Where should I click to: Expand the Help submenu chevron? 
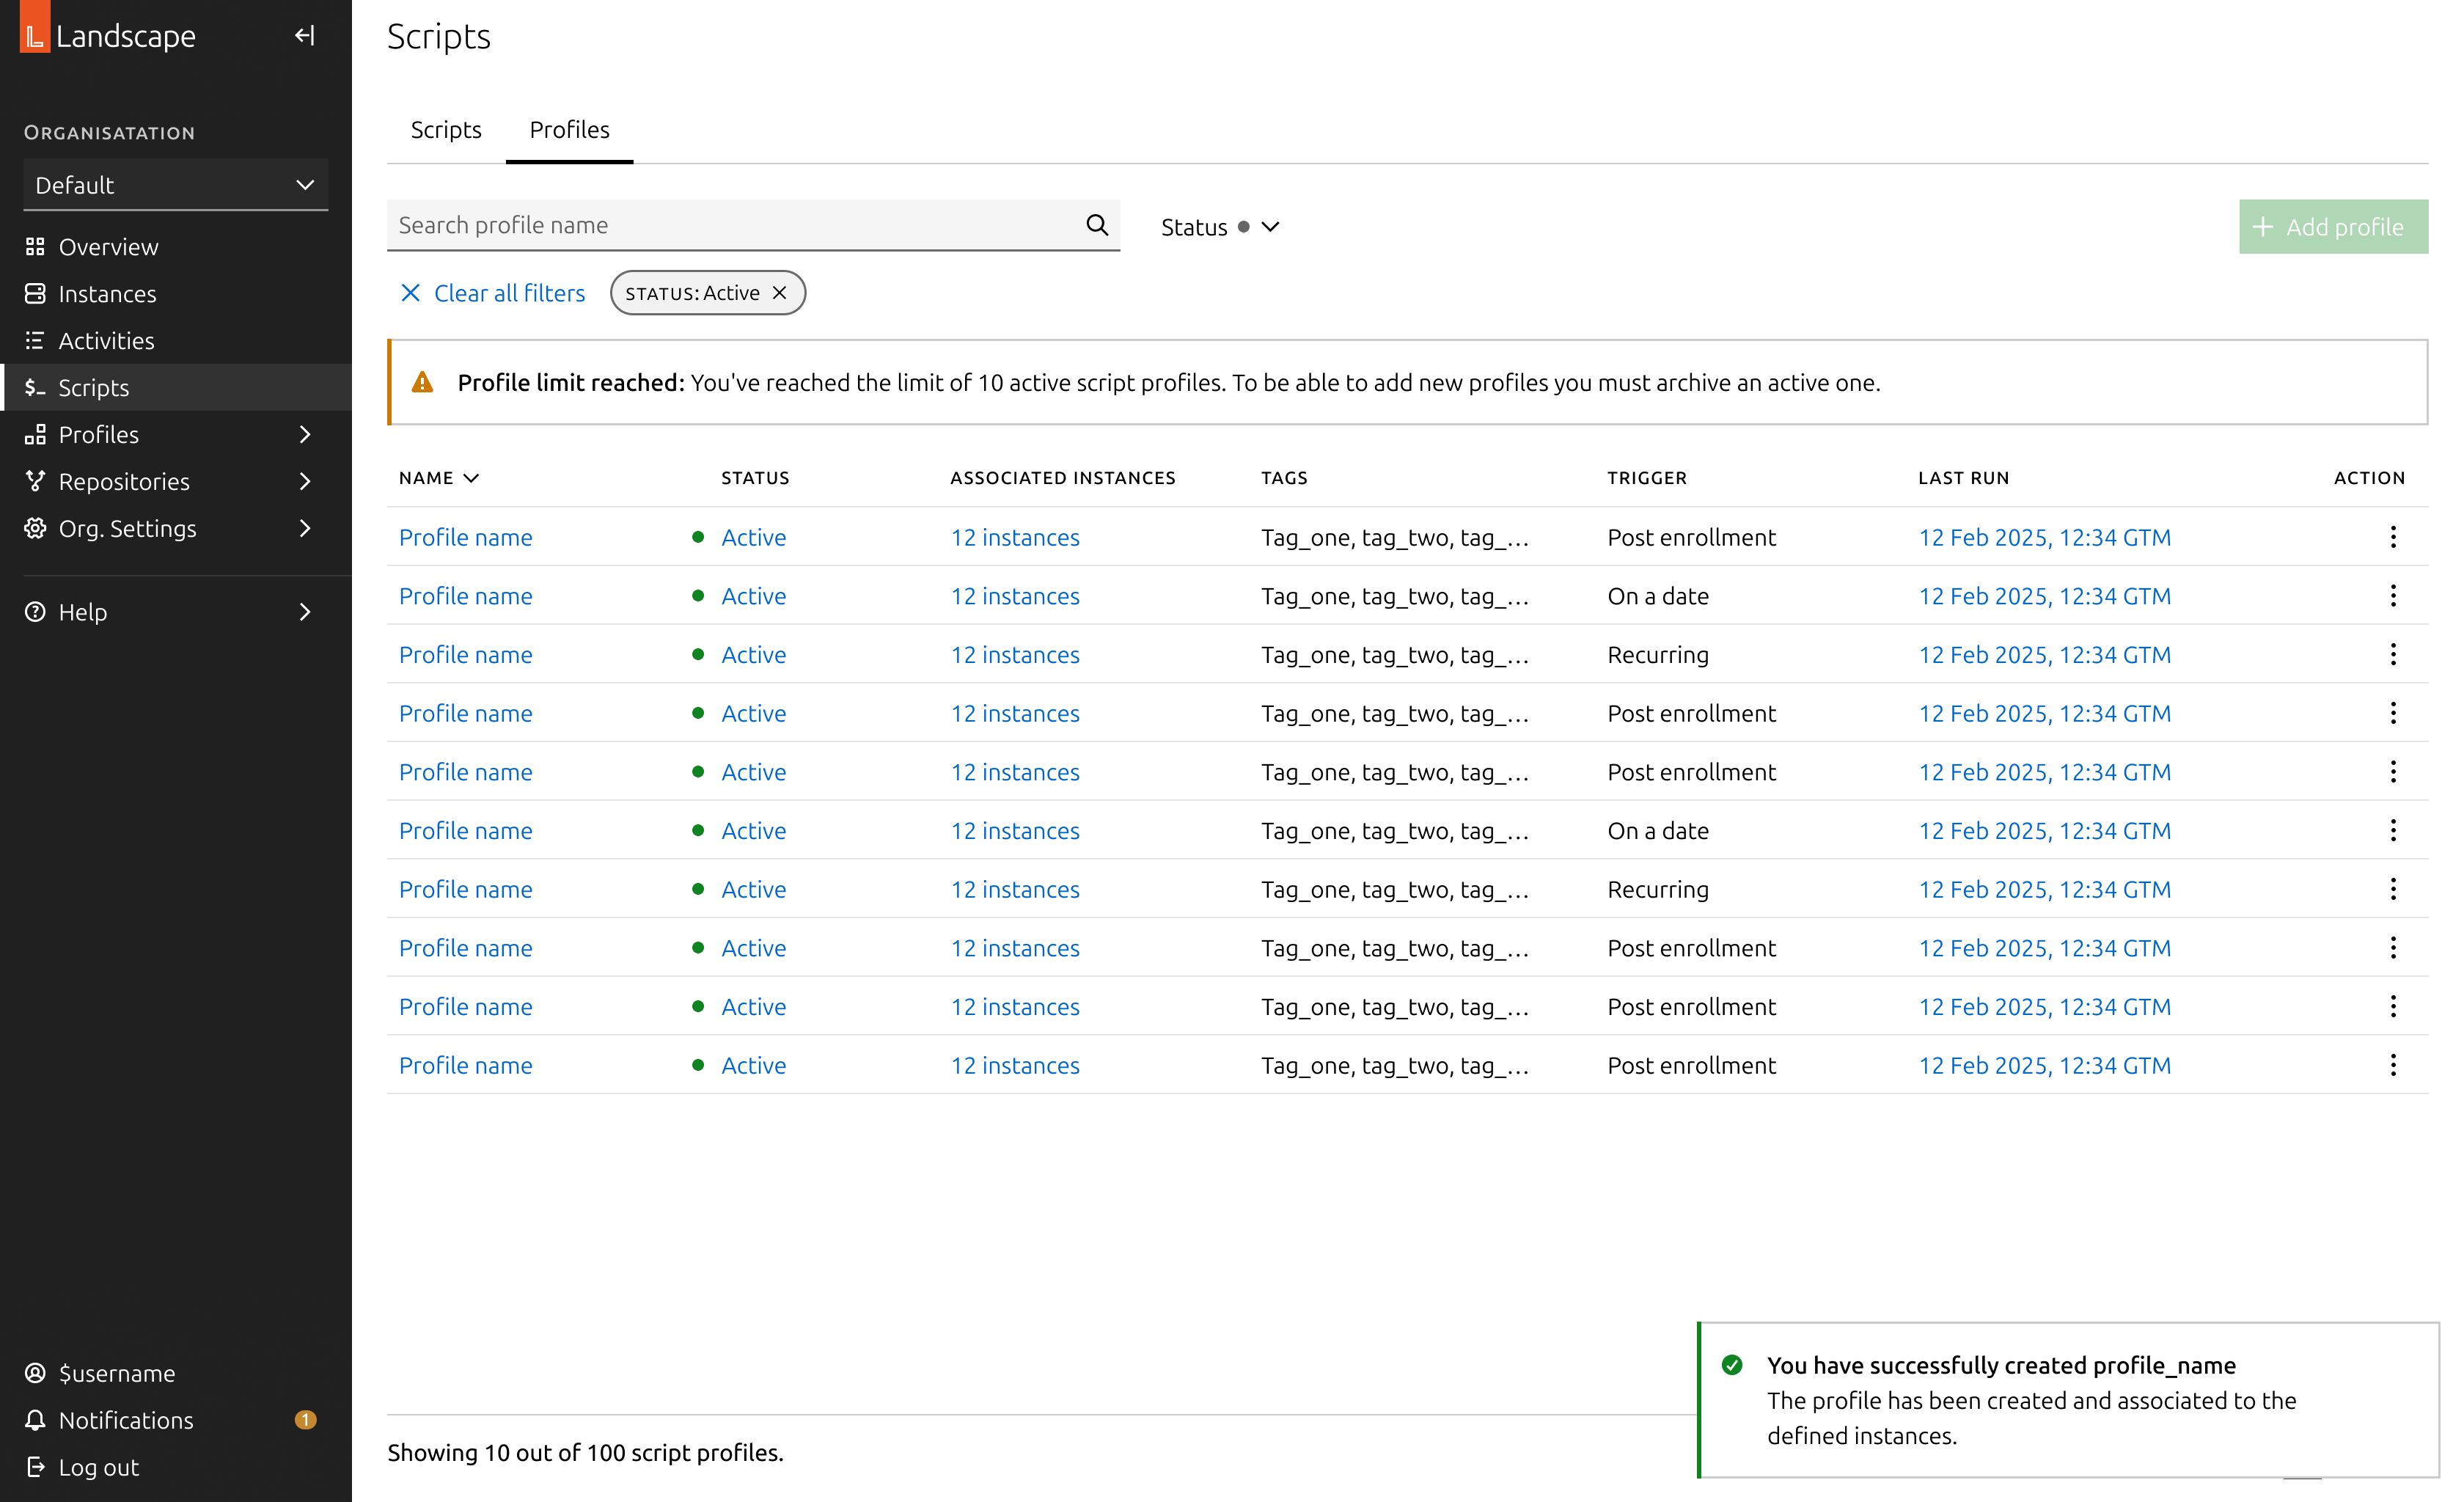coord(305,612)
